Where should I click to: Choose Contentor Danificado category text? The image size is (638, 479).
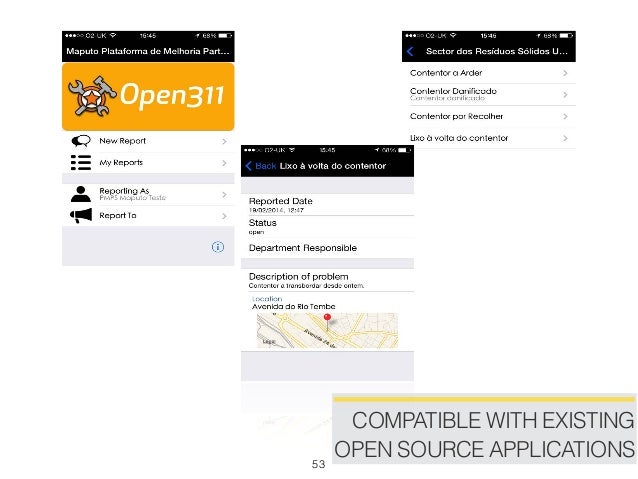point(453,91)
